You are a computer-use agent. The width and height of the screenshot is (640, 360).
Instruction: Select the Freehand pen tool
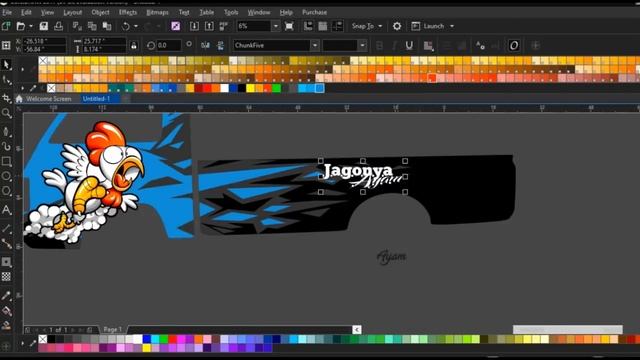coord(6,131)
